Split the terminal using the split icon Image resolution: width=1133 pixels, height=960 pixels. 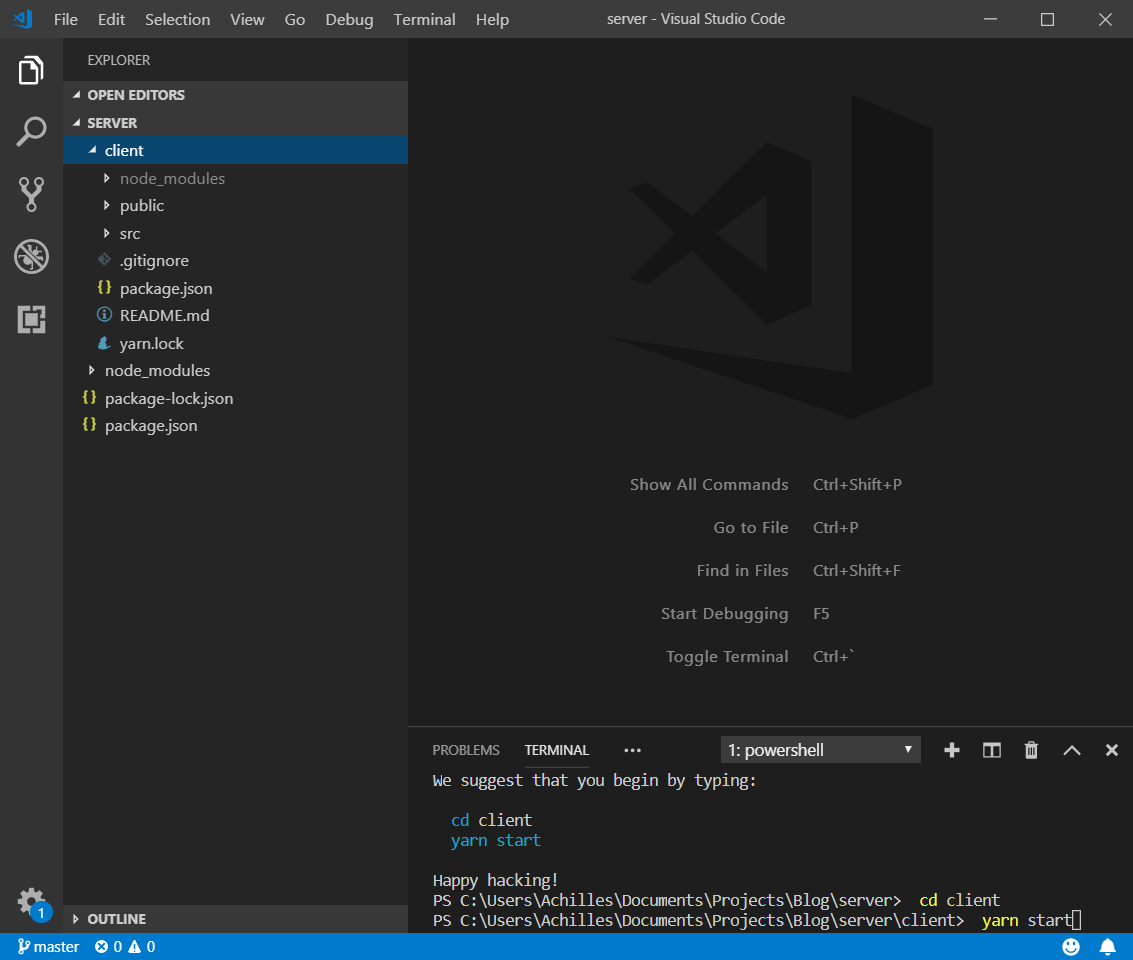[x=991, y=749]
